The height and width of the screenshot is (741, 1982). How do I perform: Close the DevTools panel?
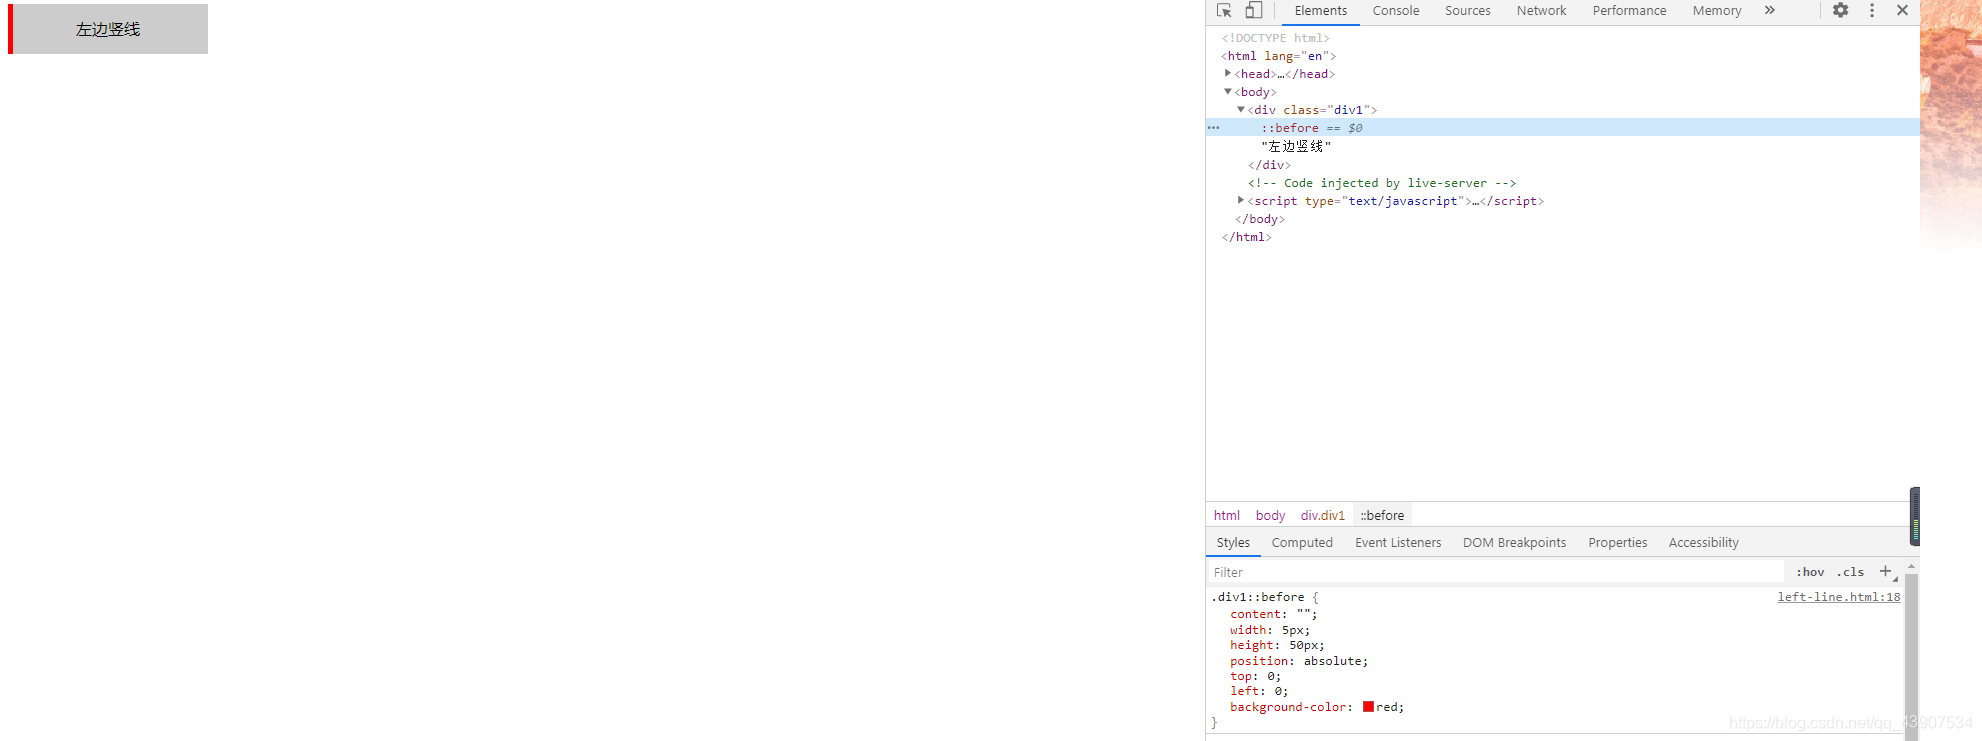(1902, 10)
